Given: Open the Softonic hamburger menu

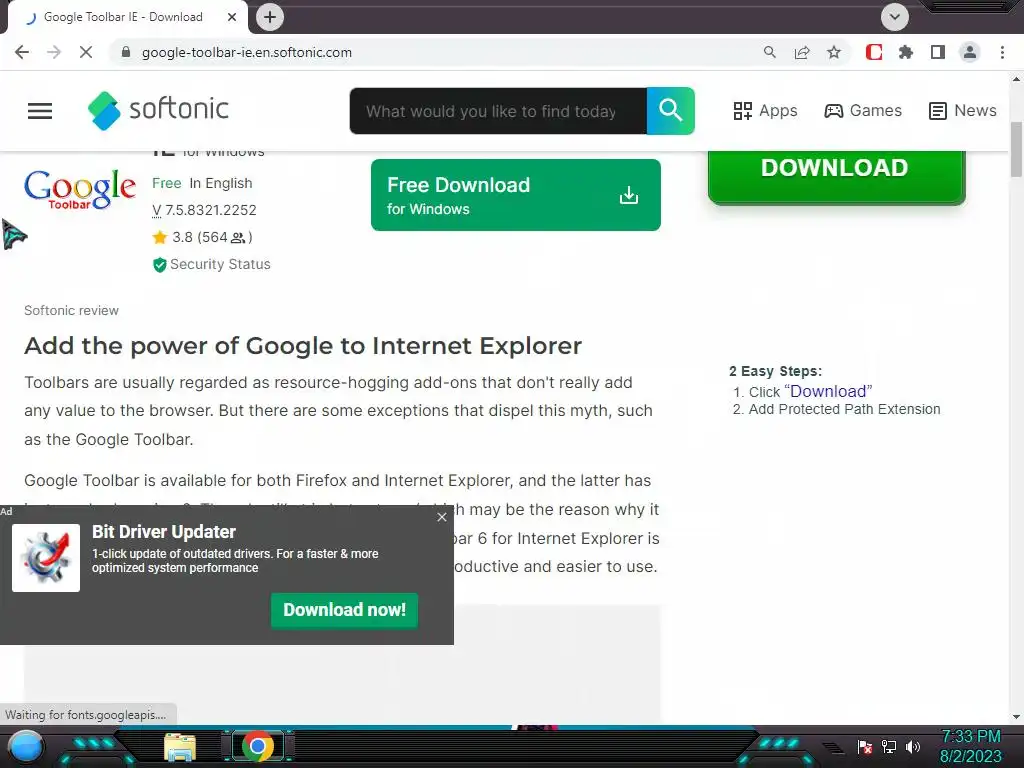Looking at the screenshot, I should 40,110.
